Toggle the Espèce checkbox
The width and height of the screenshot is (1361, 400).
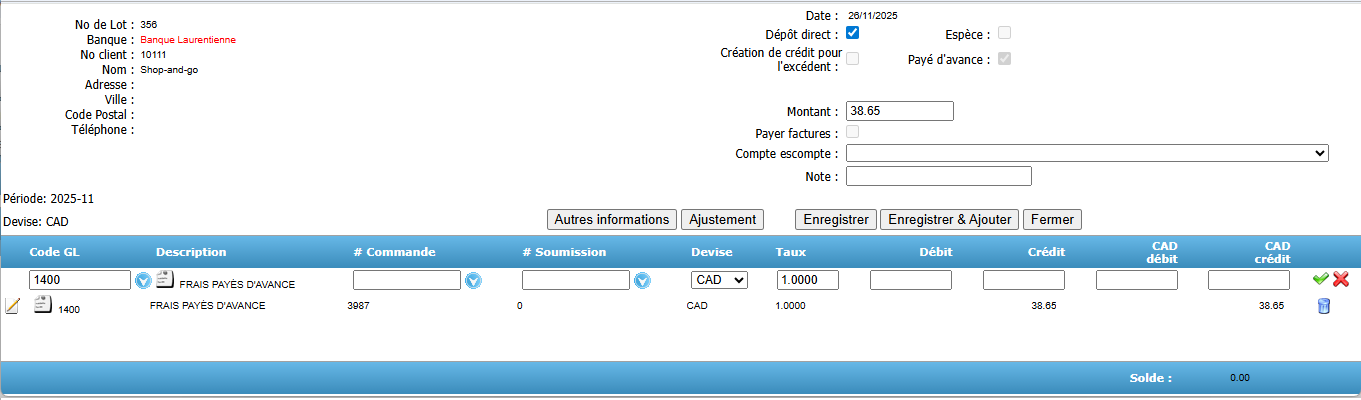coord(1004,33)
